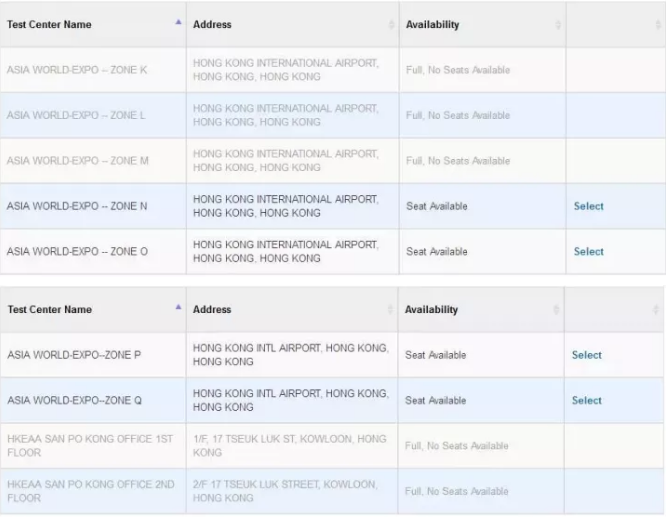The width and height of the screenshot is (666, 517).
Task: Click Zone K 'Full, No Seats Available' text
Action: pos(458,70)
